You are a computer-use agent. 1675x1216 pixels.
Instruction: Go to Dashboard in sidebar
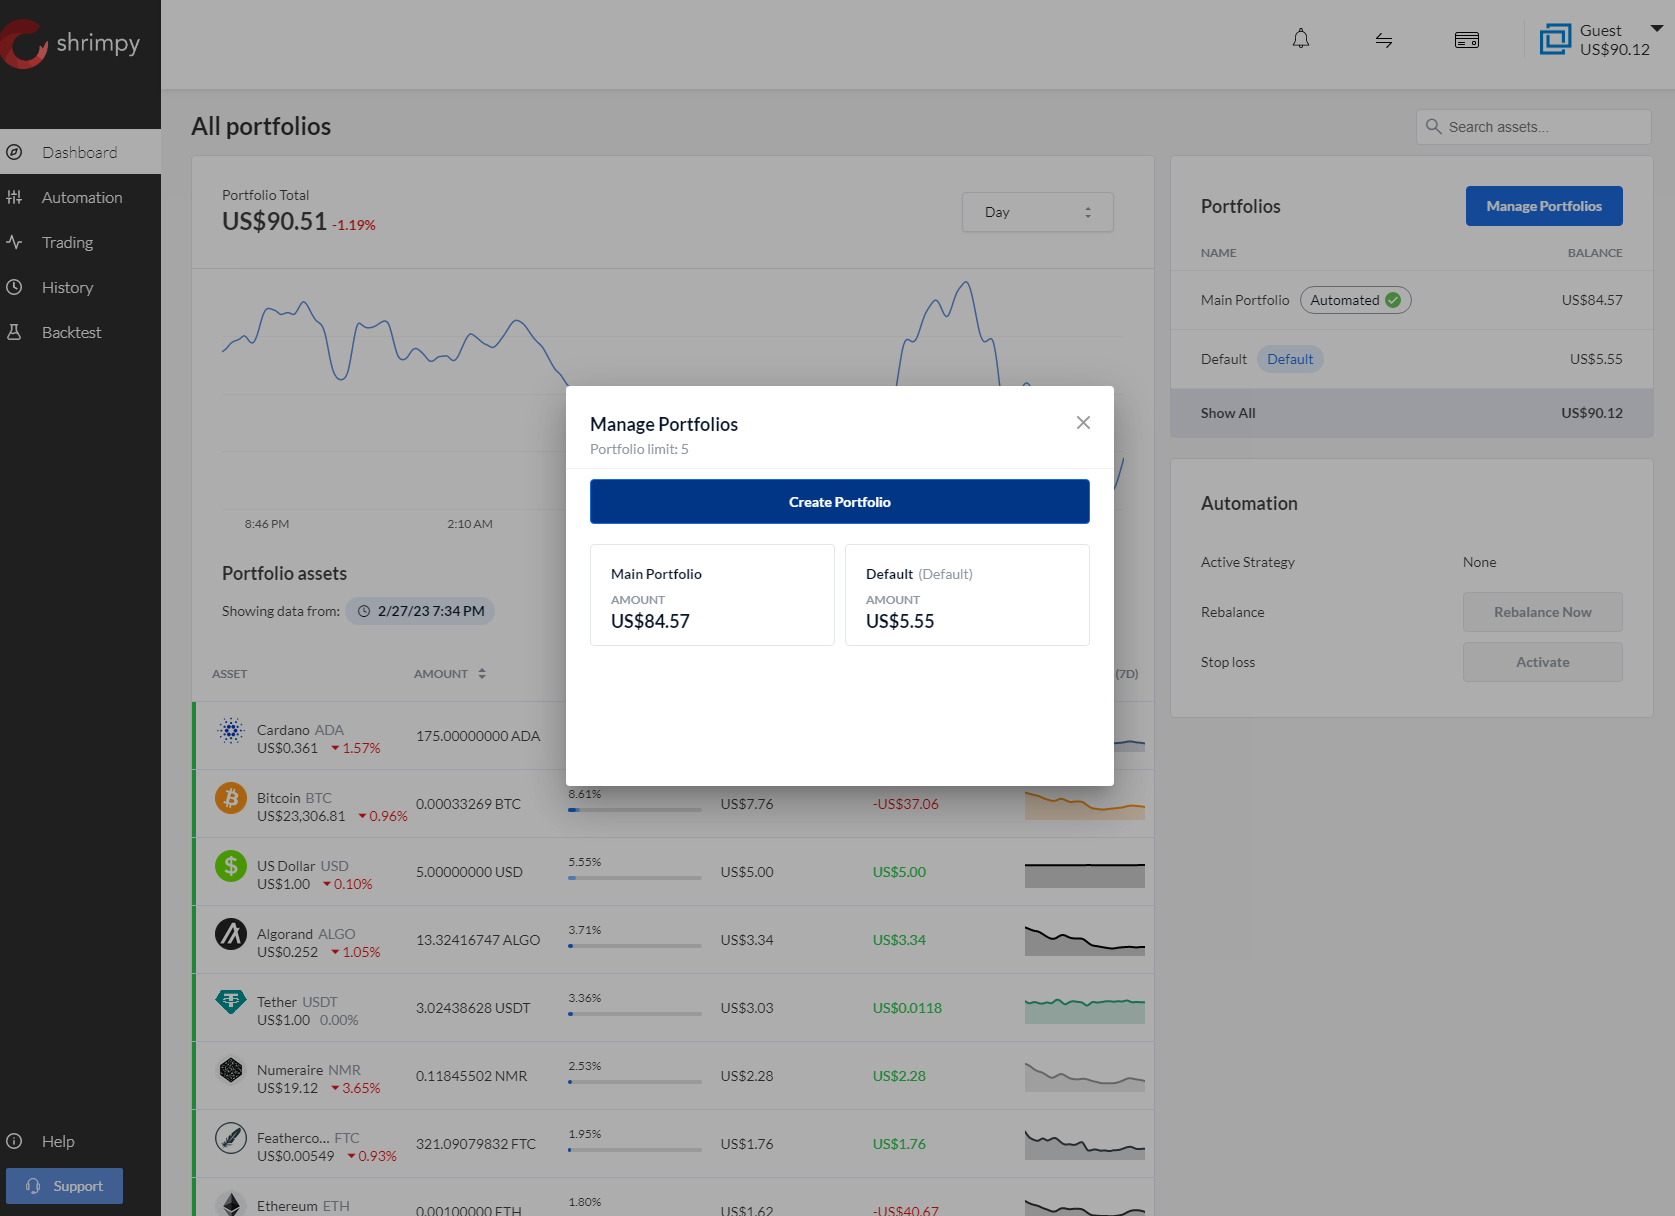[80, 152]
